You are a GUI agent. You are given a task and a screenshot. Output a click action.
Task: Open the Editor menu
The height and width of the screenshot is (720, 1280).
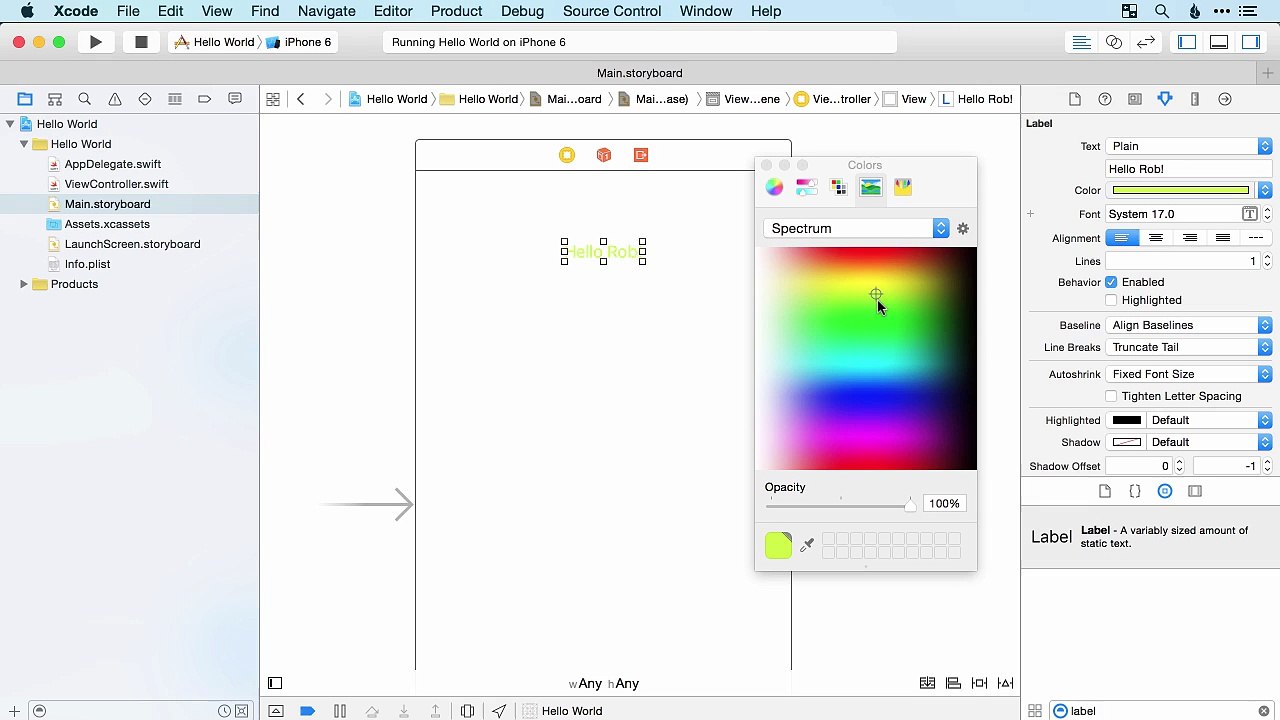pyautogui.click(x=393, y=11)
